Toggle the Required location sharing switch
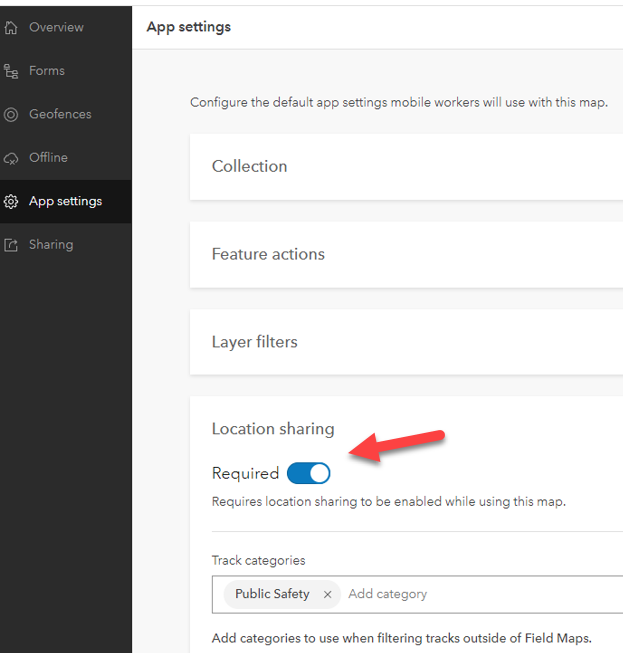 [x=308, y=473]
